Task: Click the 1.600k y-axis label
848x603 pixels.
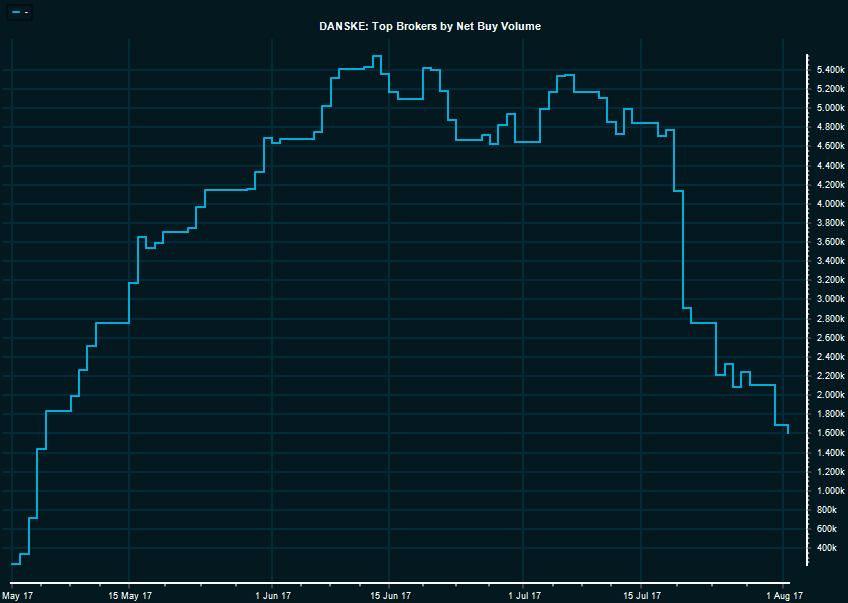Action: [832, 433]
